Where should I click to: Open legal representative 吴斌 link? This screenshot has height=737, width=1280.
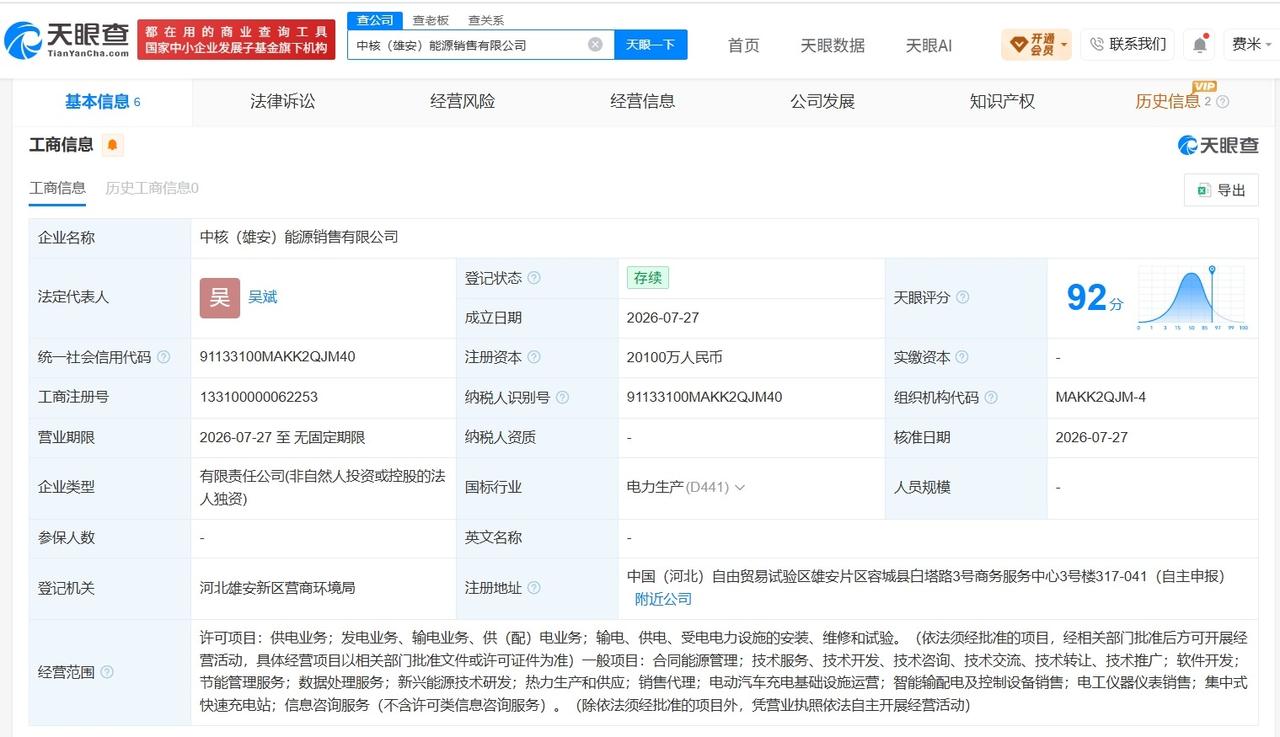[263, 297]
